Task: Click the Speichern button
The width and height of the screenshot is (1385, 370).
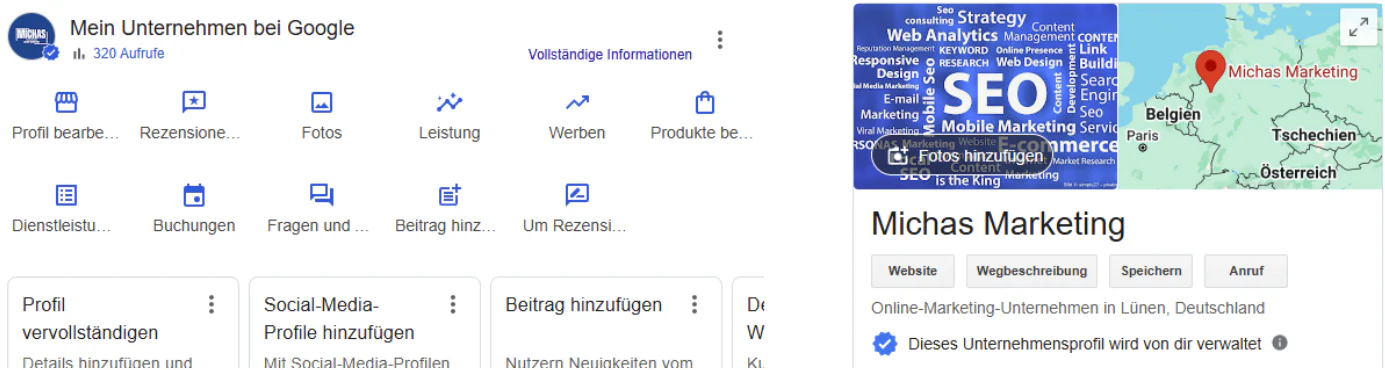Action: 1151,271
